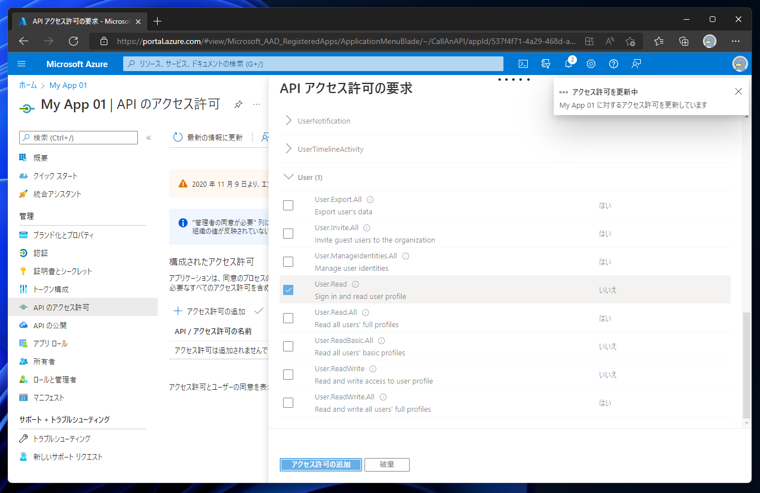This screenshot has width=760, height=493.
Task: Show info for User.ReadWrite.All permission
Action: [383, 397]
